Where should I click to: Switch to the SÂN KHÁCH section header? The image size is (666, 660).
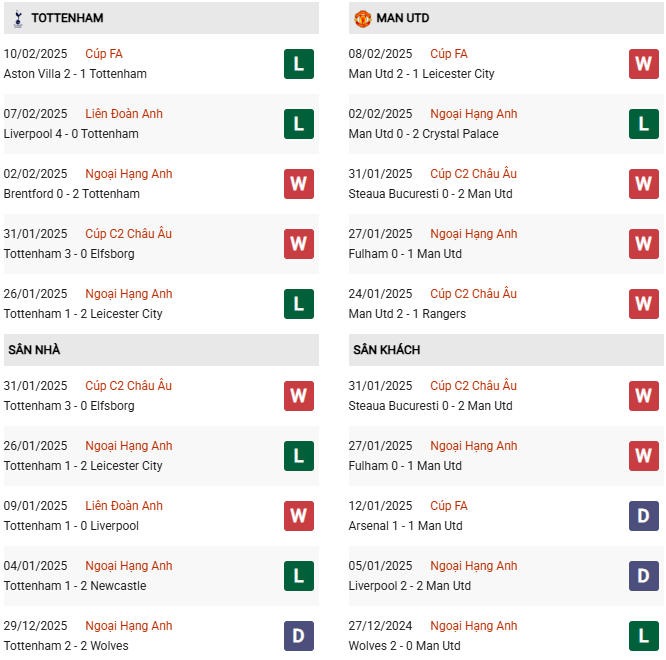[x=386, y=350]
